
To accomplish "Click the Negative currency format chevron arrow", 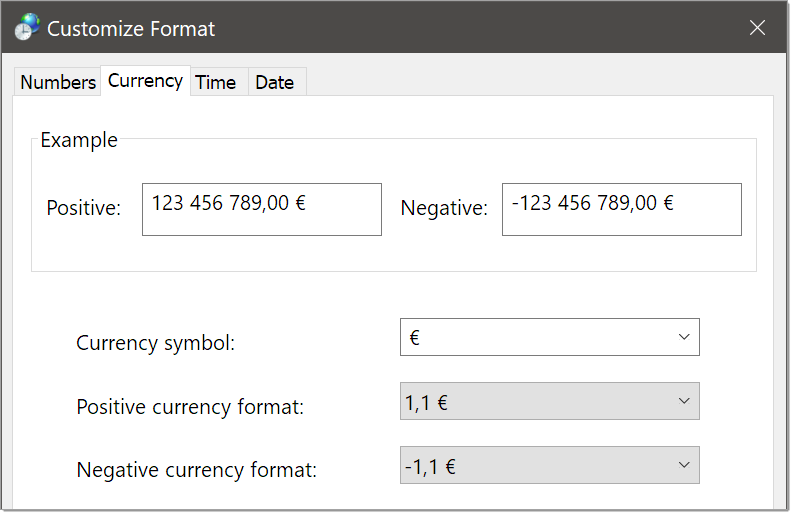I will coord(684,465).
